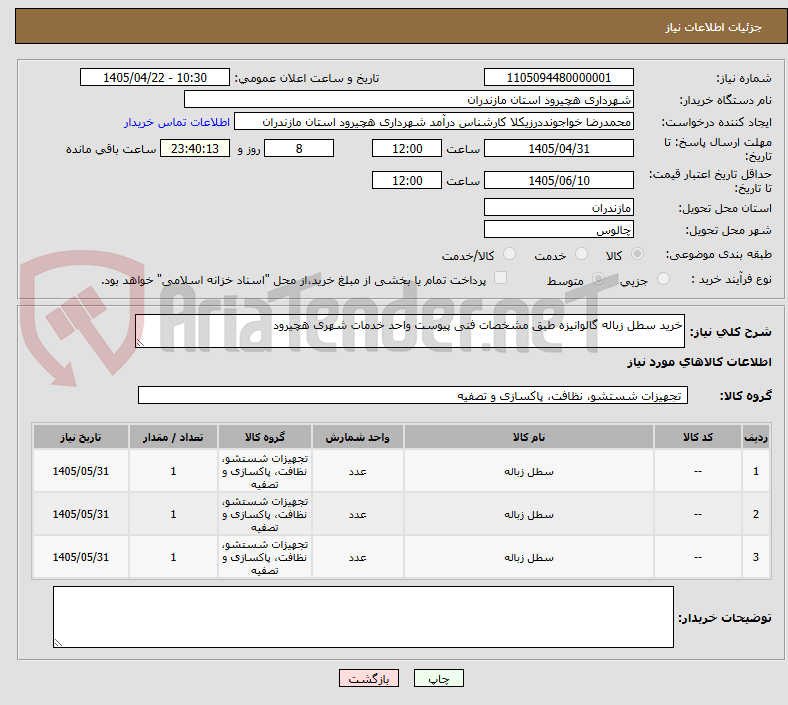The image size is (788, 705).
Task: Click سطل زباله in row 2
Action: point(529,515)
